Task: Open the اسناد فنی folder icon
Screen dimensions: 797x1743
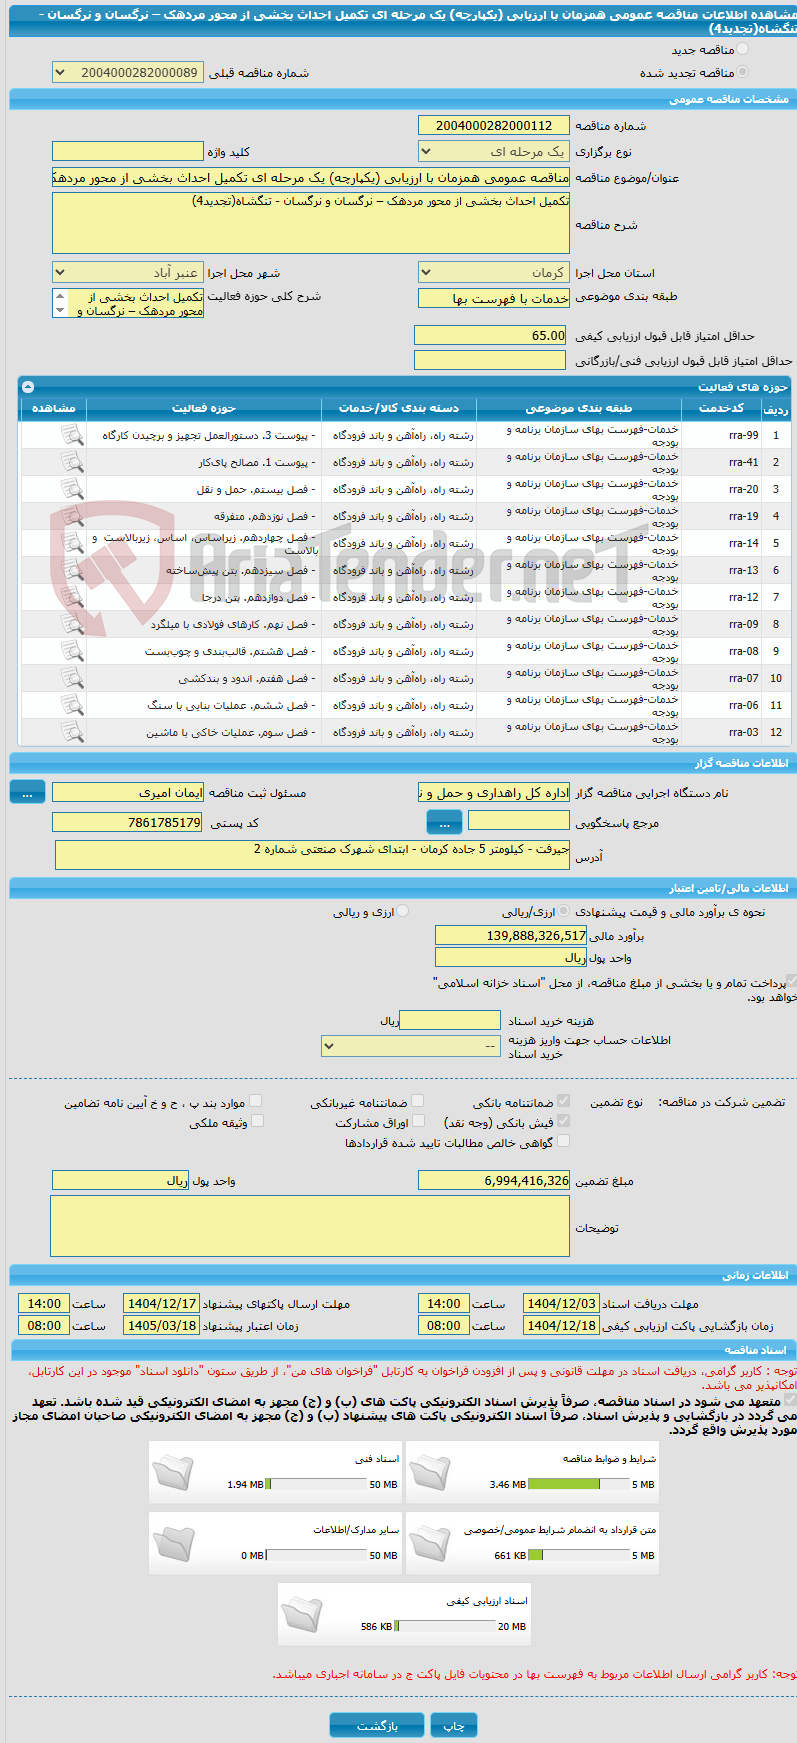Action: point(173,1472)
